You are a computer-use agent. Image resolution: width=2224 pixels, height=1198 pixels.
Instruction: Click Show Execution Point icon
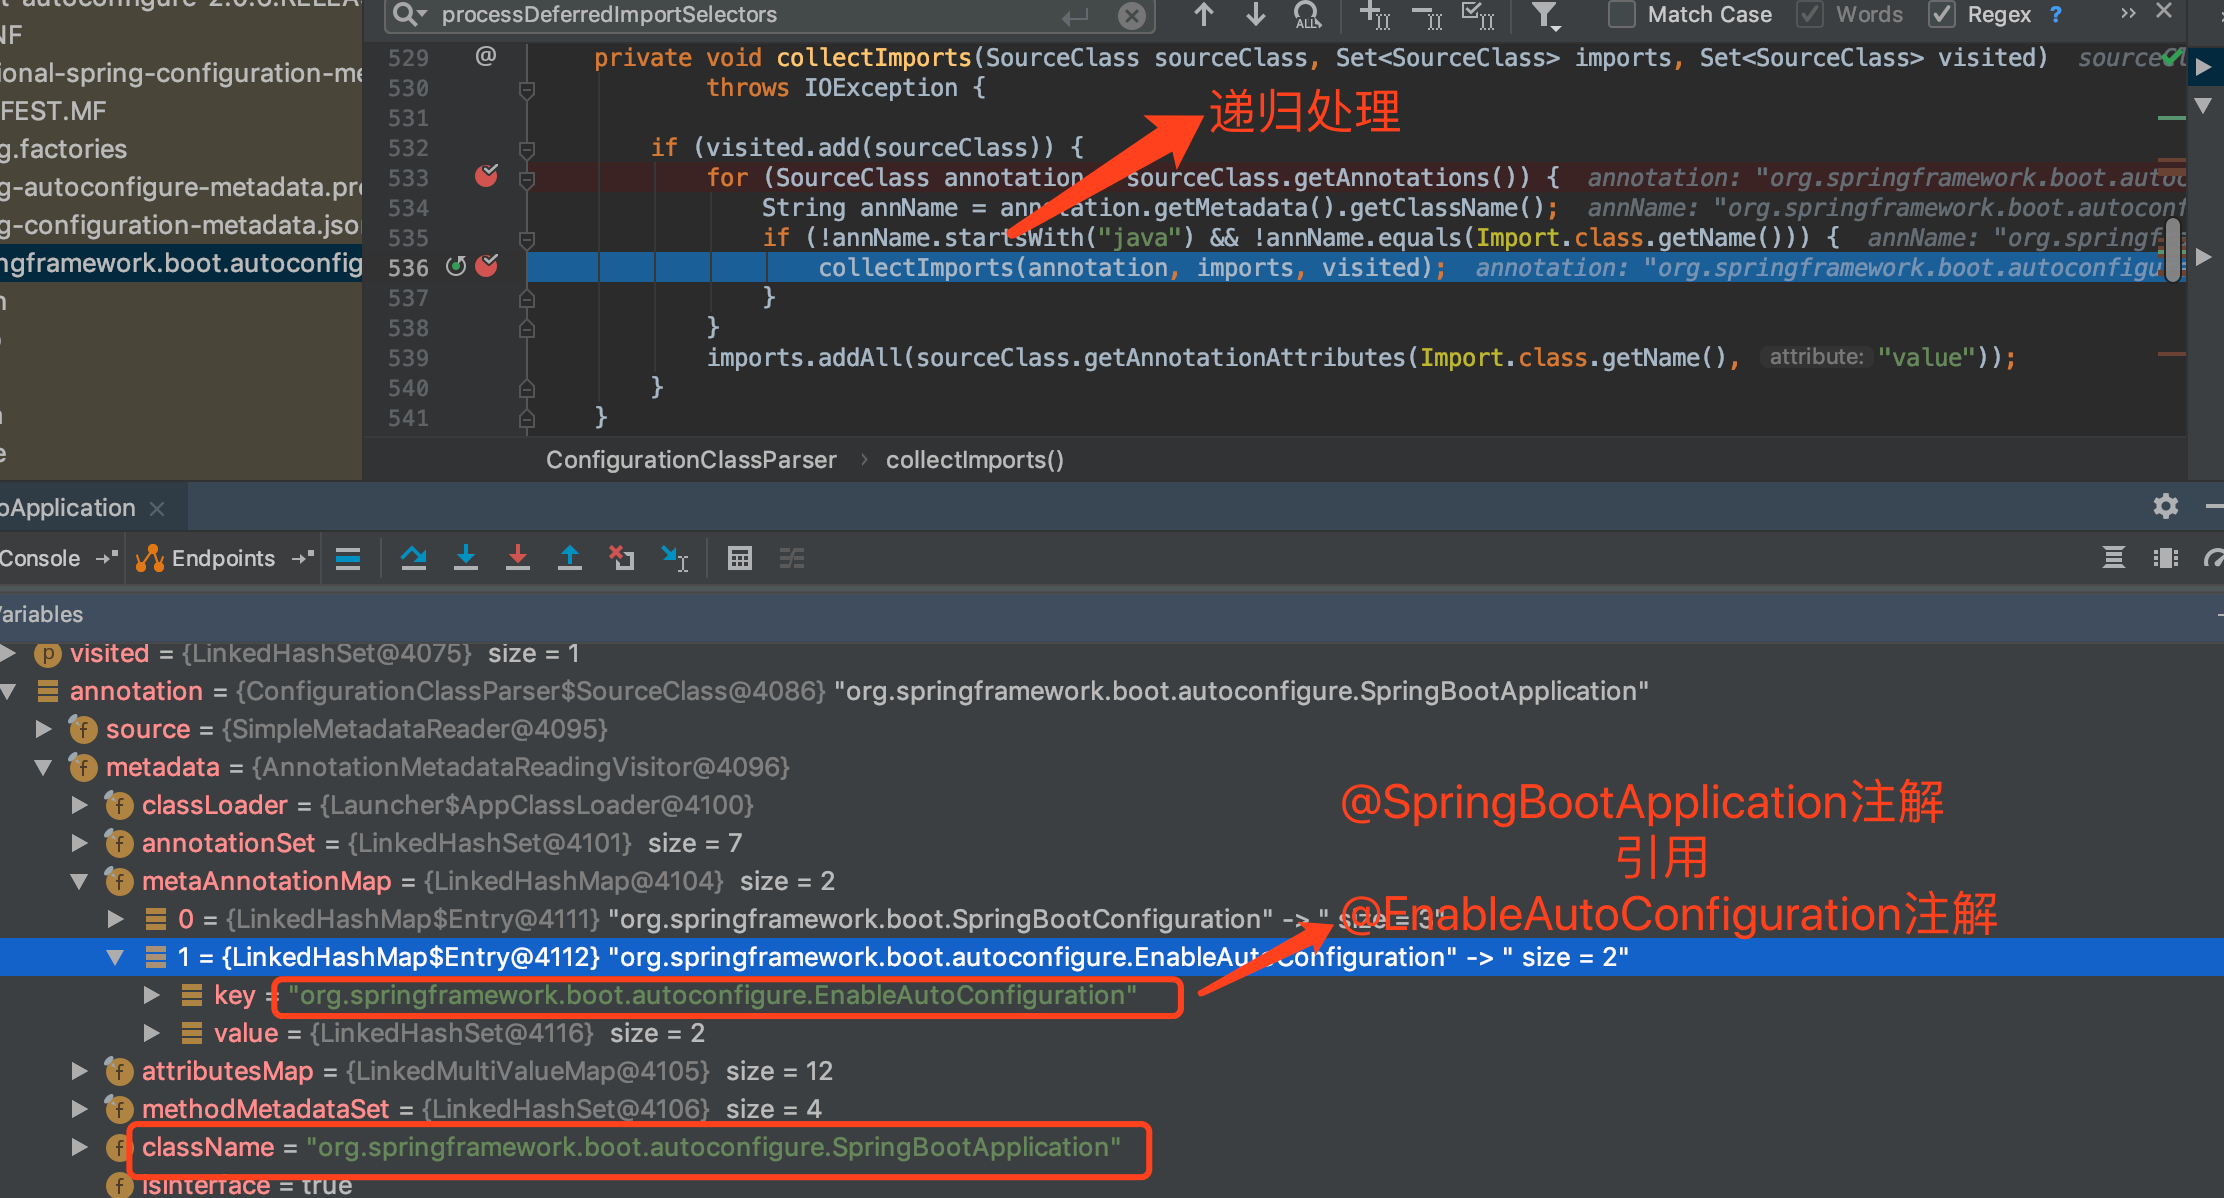pos(348,558)
